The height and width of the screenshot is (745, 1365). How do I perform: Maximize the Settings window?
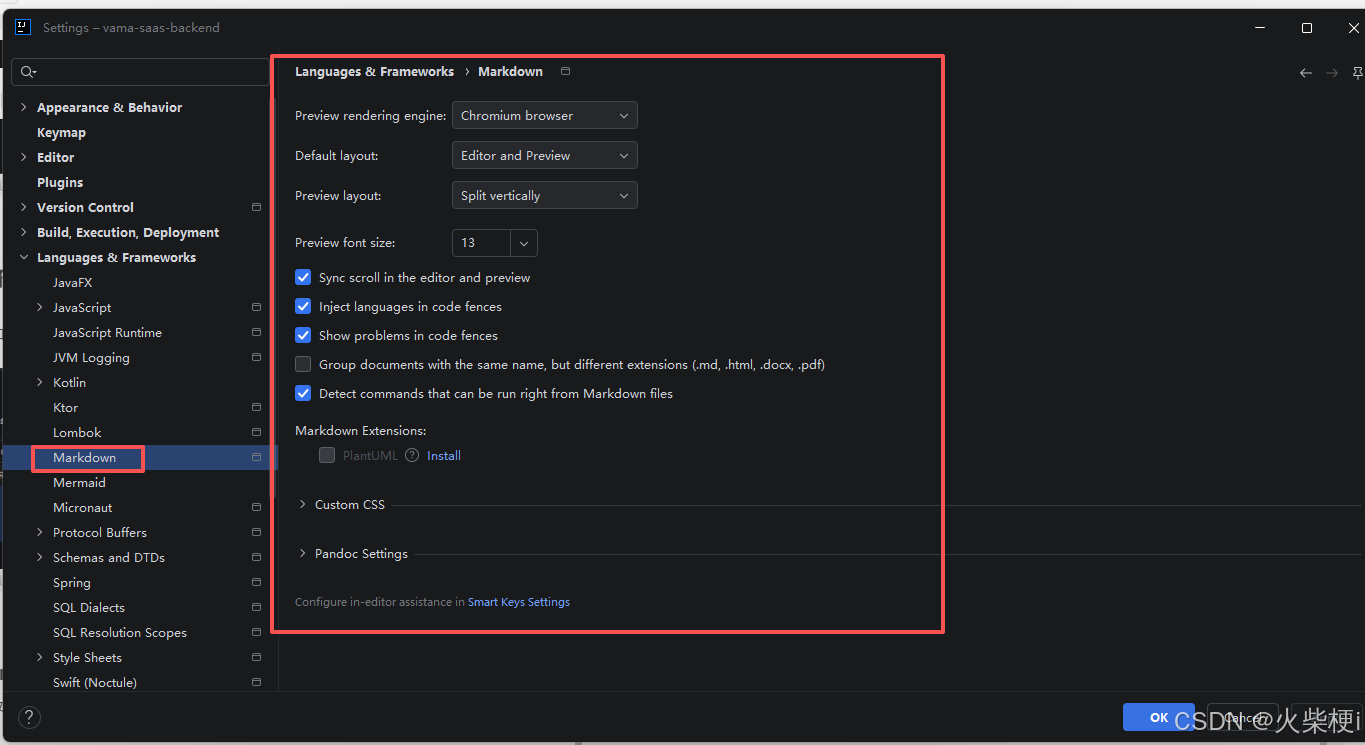1307,28
